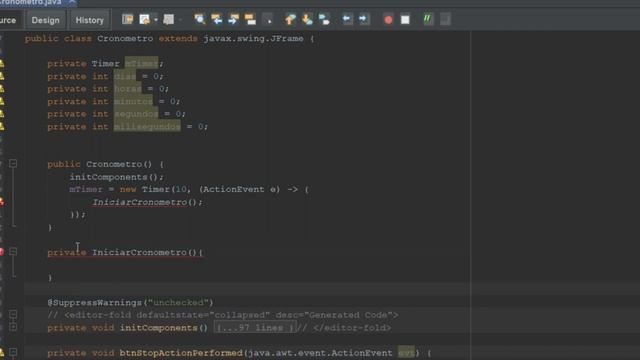Screen dimensions: 640x360
Task: Click warning icon beside int dias line
Action: pos(2,76)
